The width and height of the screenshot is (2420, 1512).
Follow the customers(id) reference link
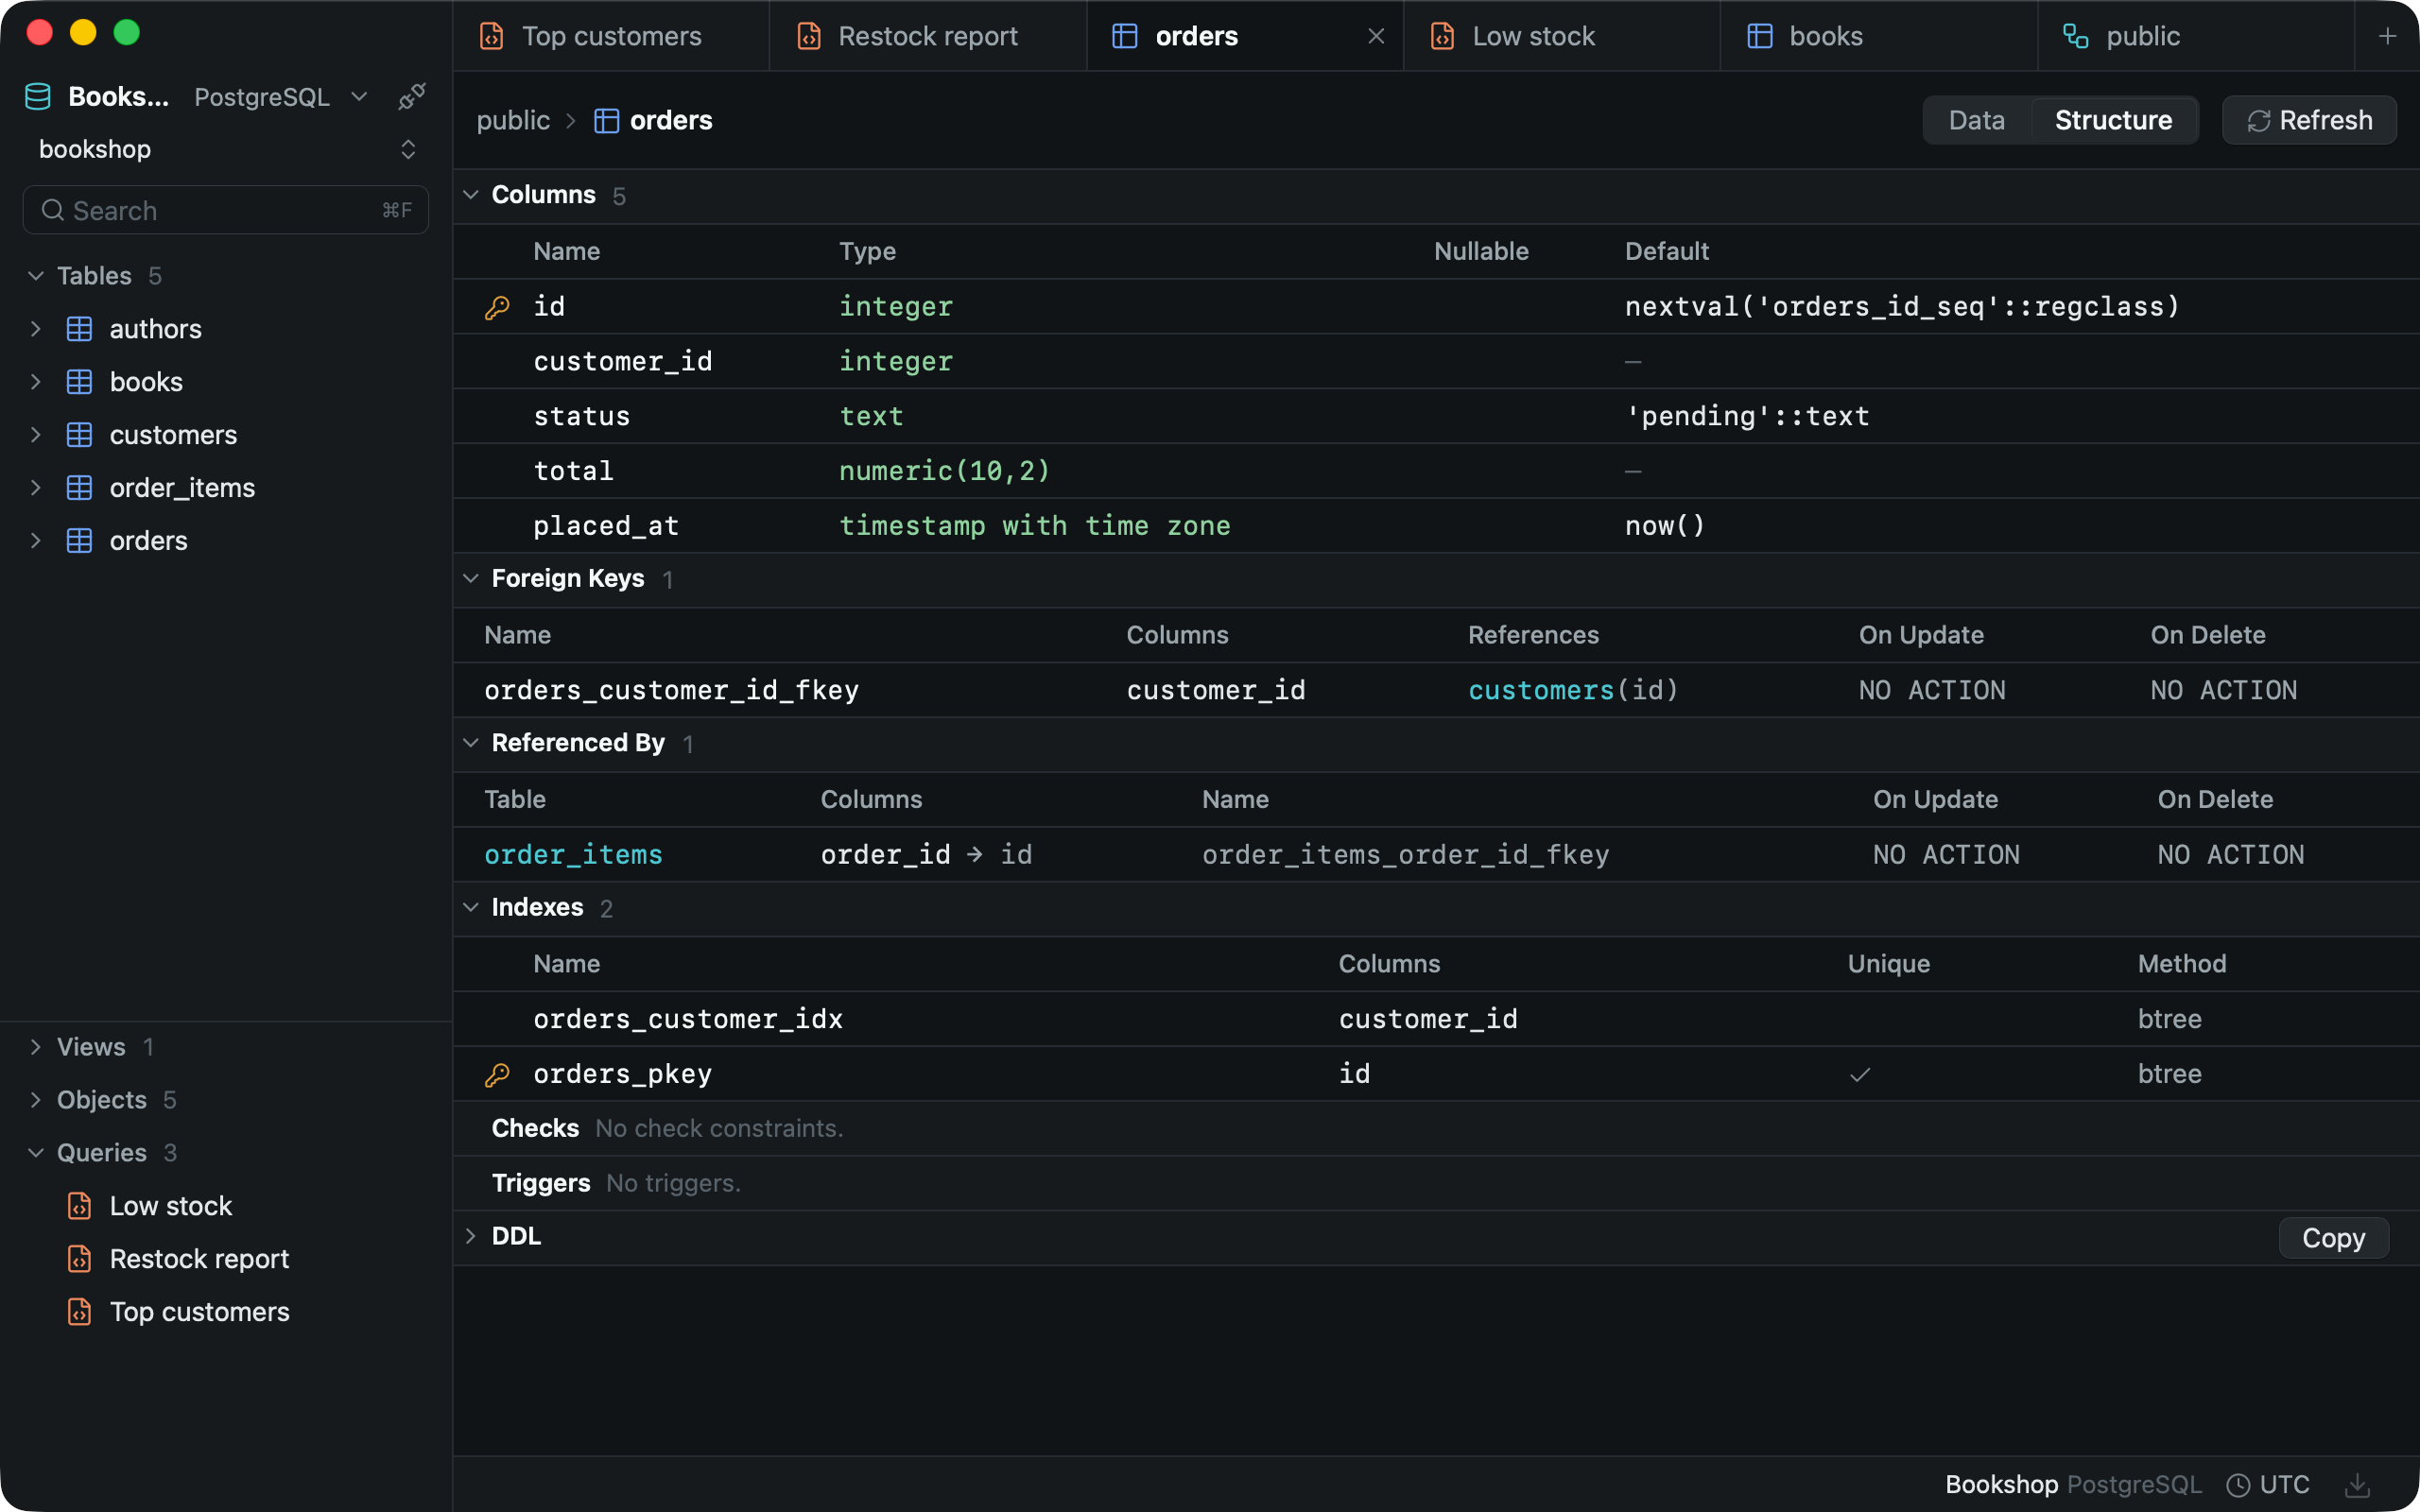(x=1572, y=690)
